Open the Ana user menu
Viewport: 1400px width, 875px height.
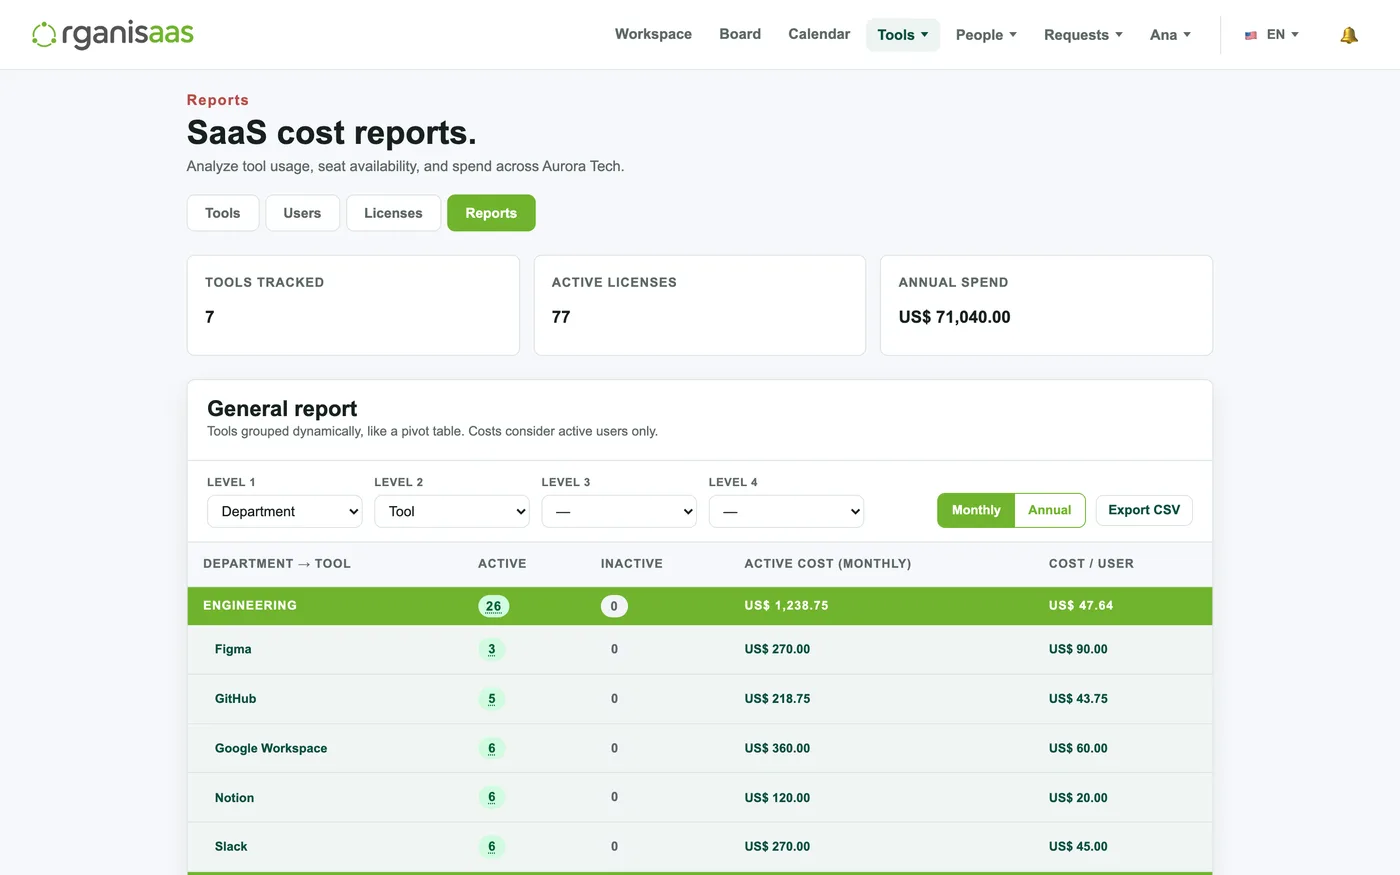point(1170,35)
